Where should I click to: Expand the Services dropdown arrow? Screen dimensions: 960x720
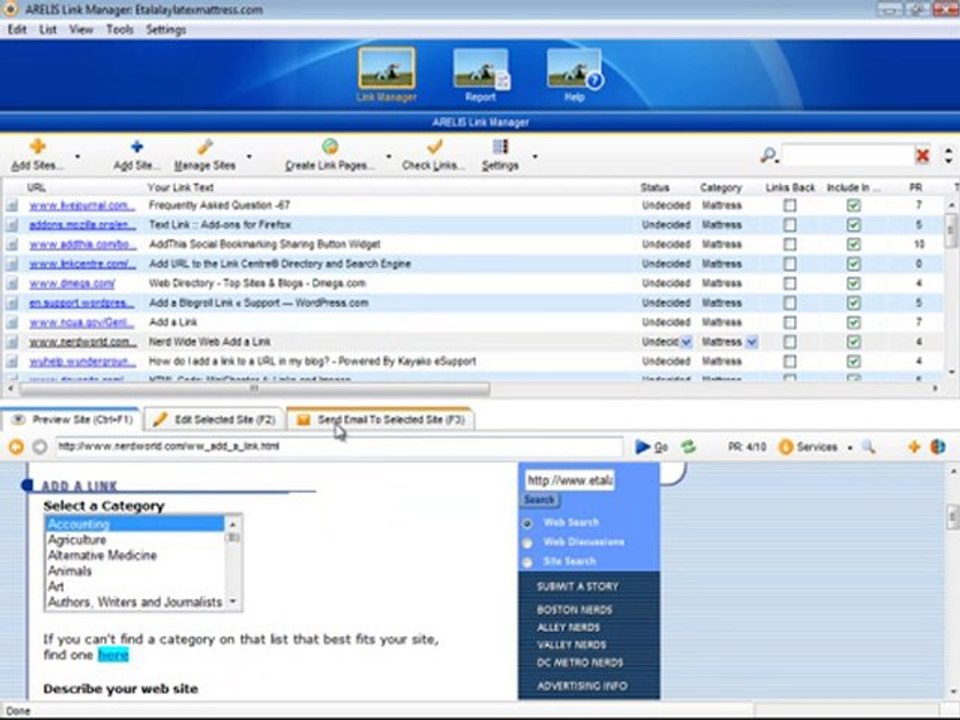click(850, 448)
